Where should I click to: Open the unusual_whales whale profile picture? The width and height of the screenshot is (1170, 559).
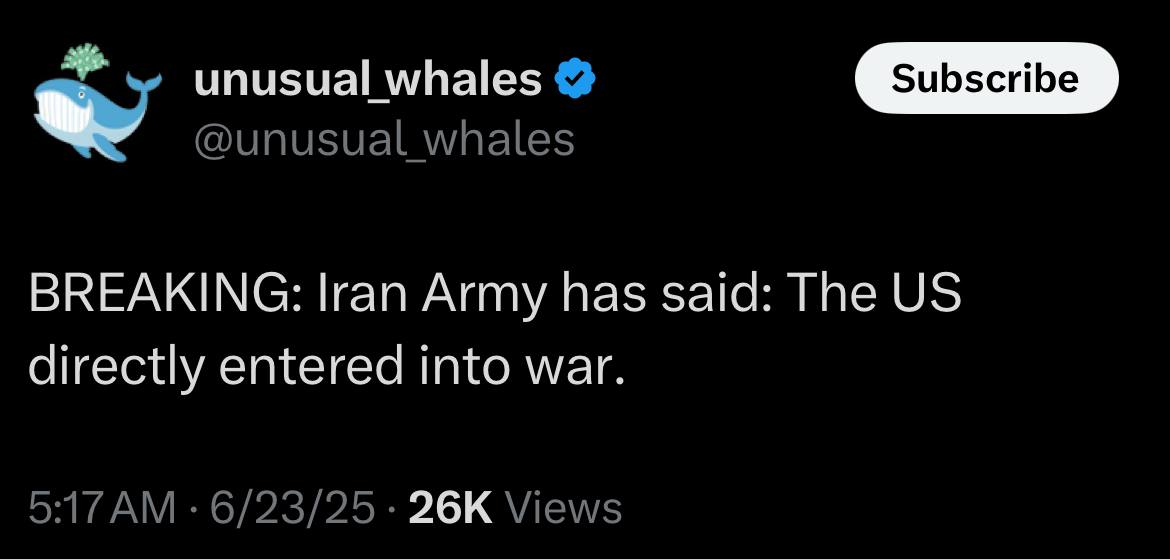coord(98,102)
